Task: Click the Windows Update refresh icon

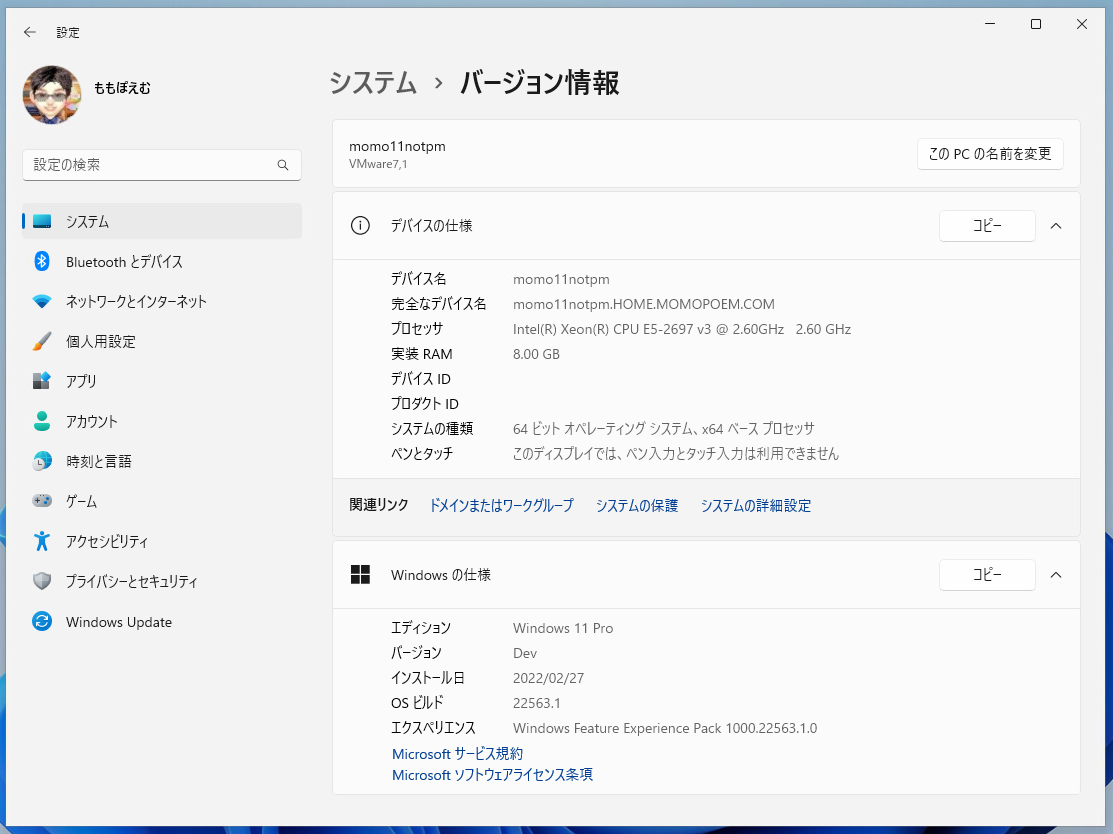Action: tap(42, 622)
